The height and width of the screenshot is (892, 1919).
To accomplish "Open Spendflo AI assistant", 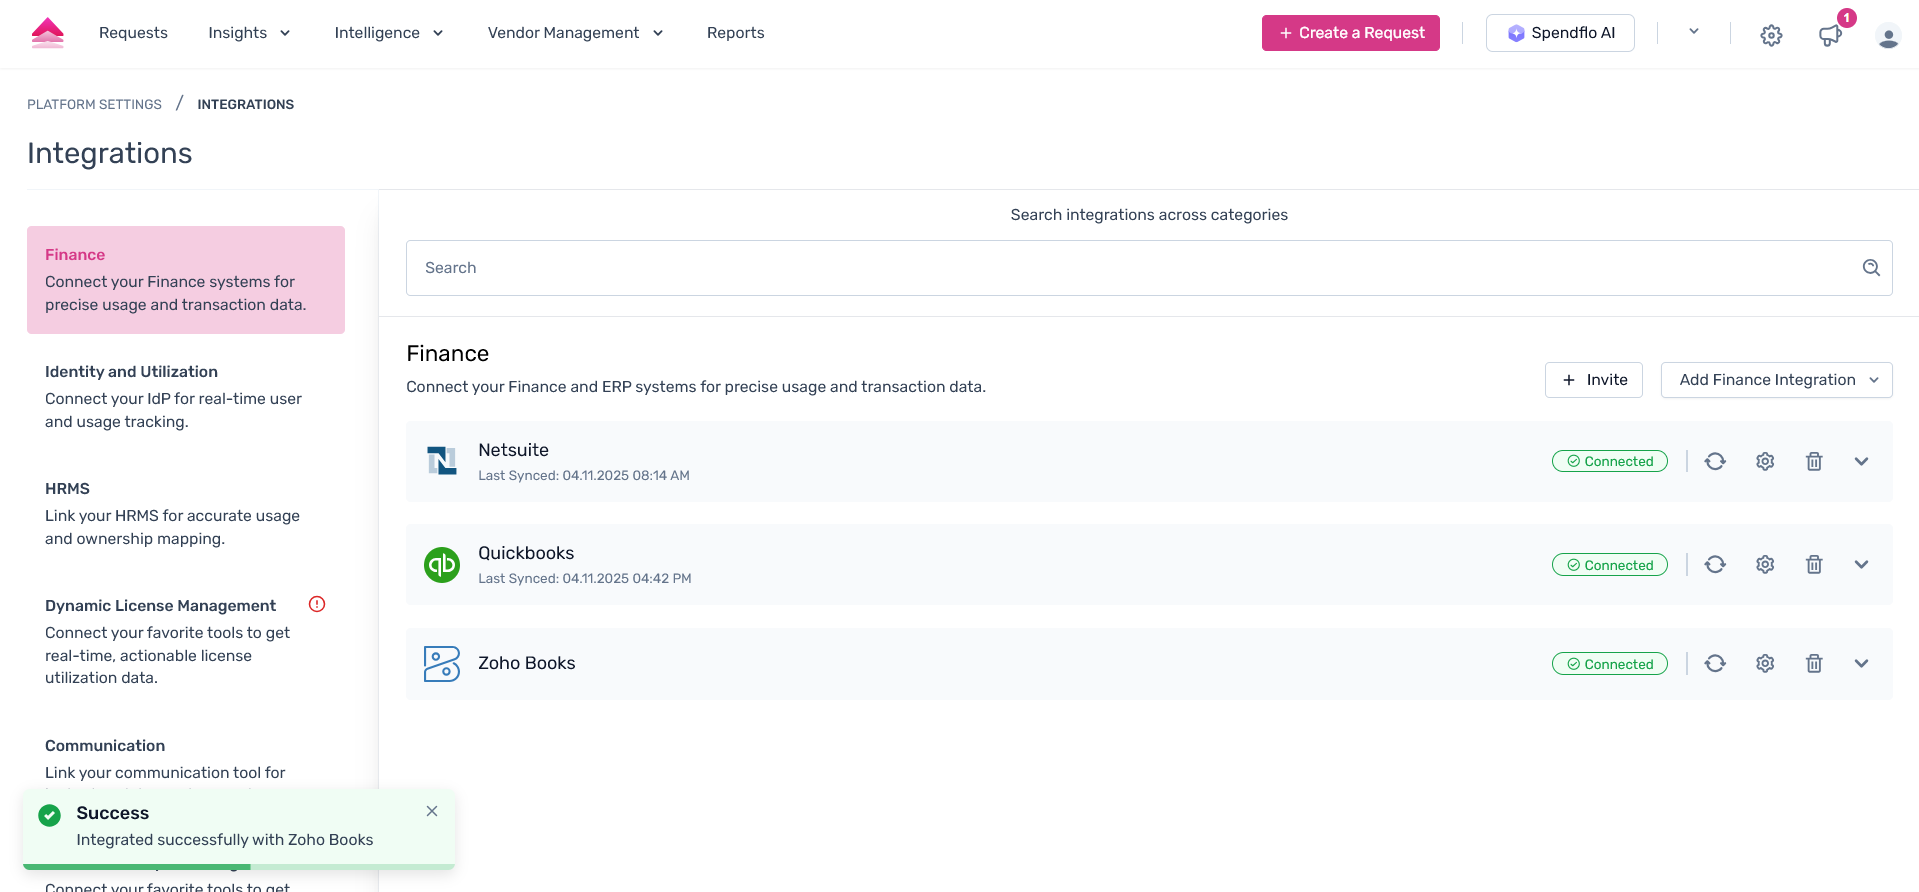I will (1560, 33).
